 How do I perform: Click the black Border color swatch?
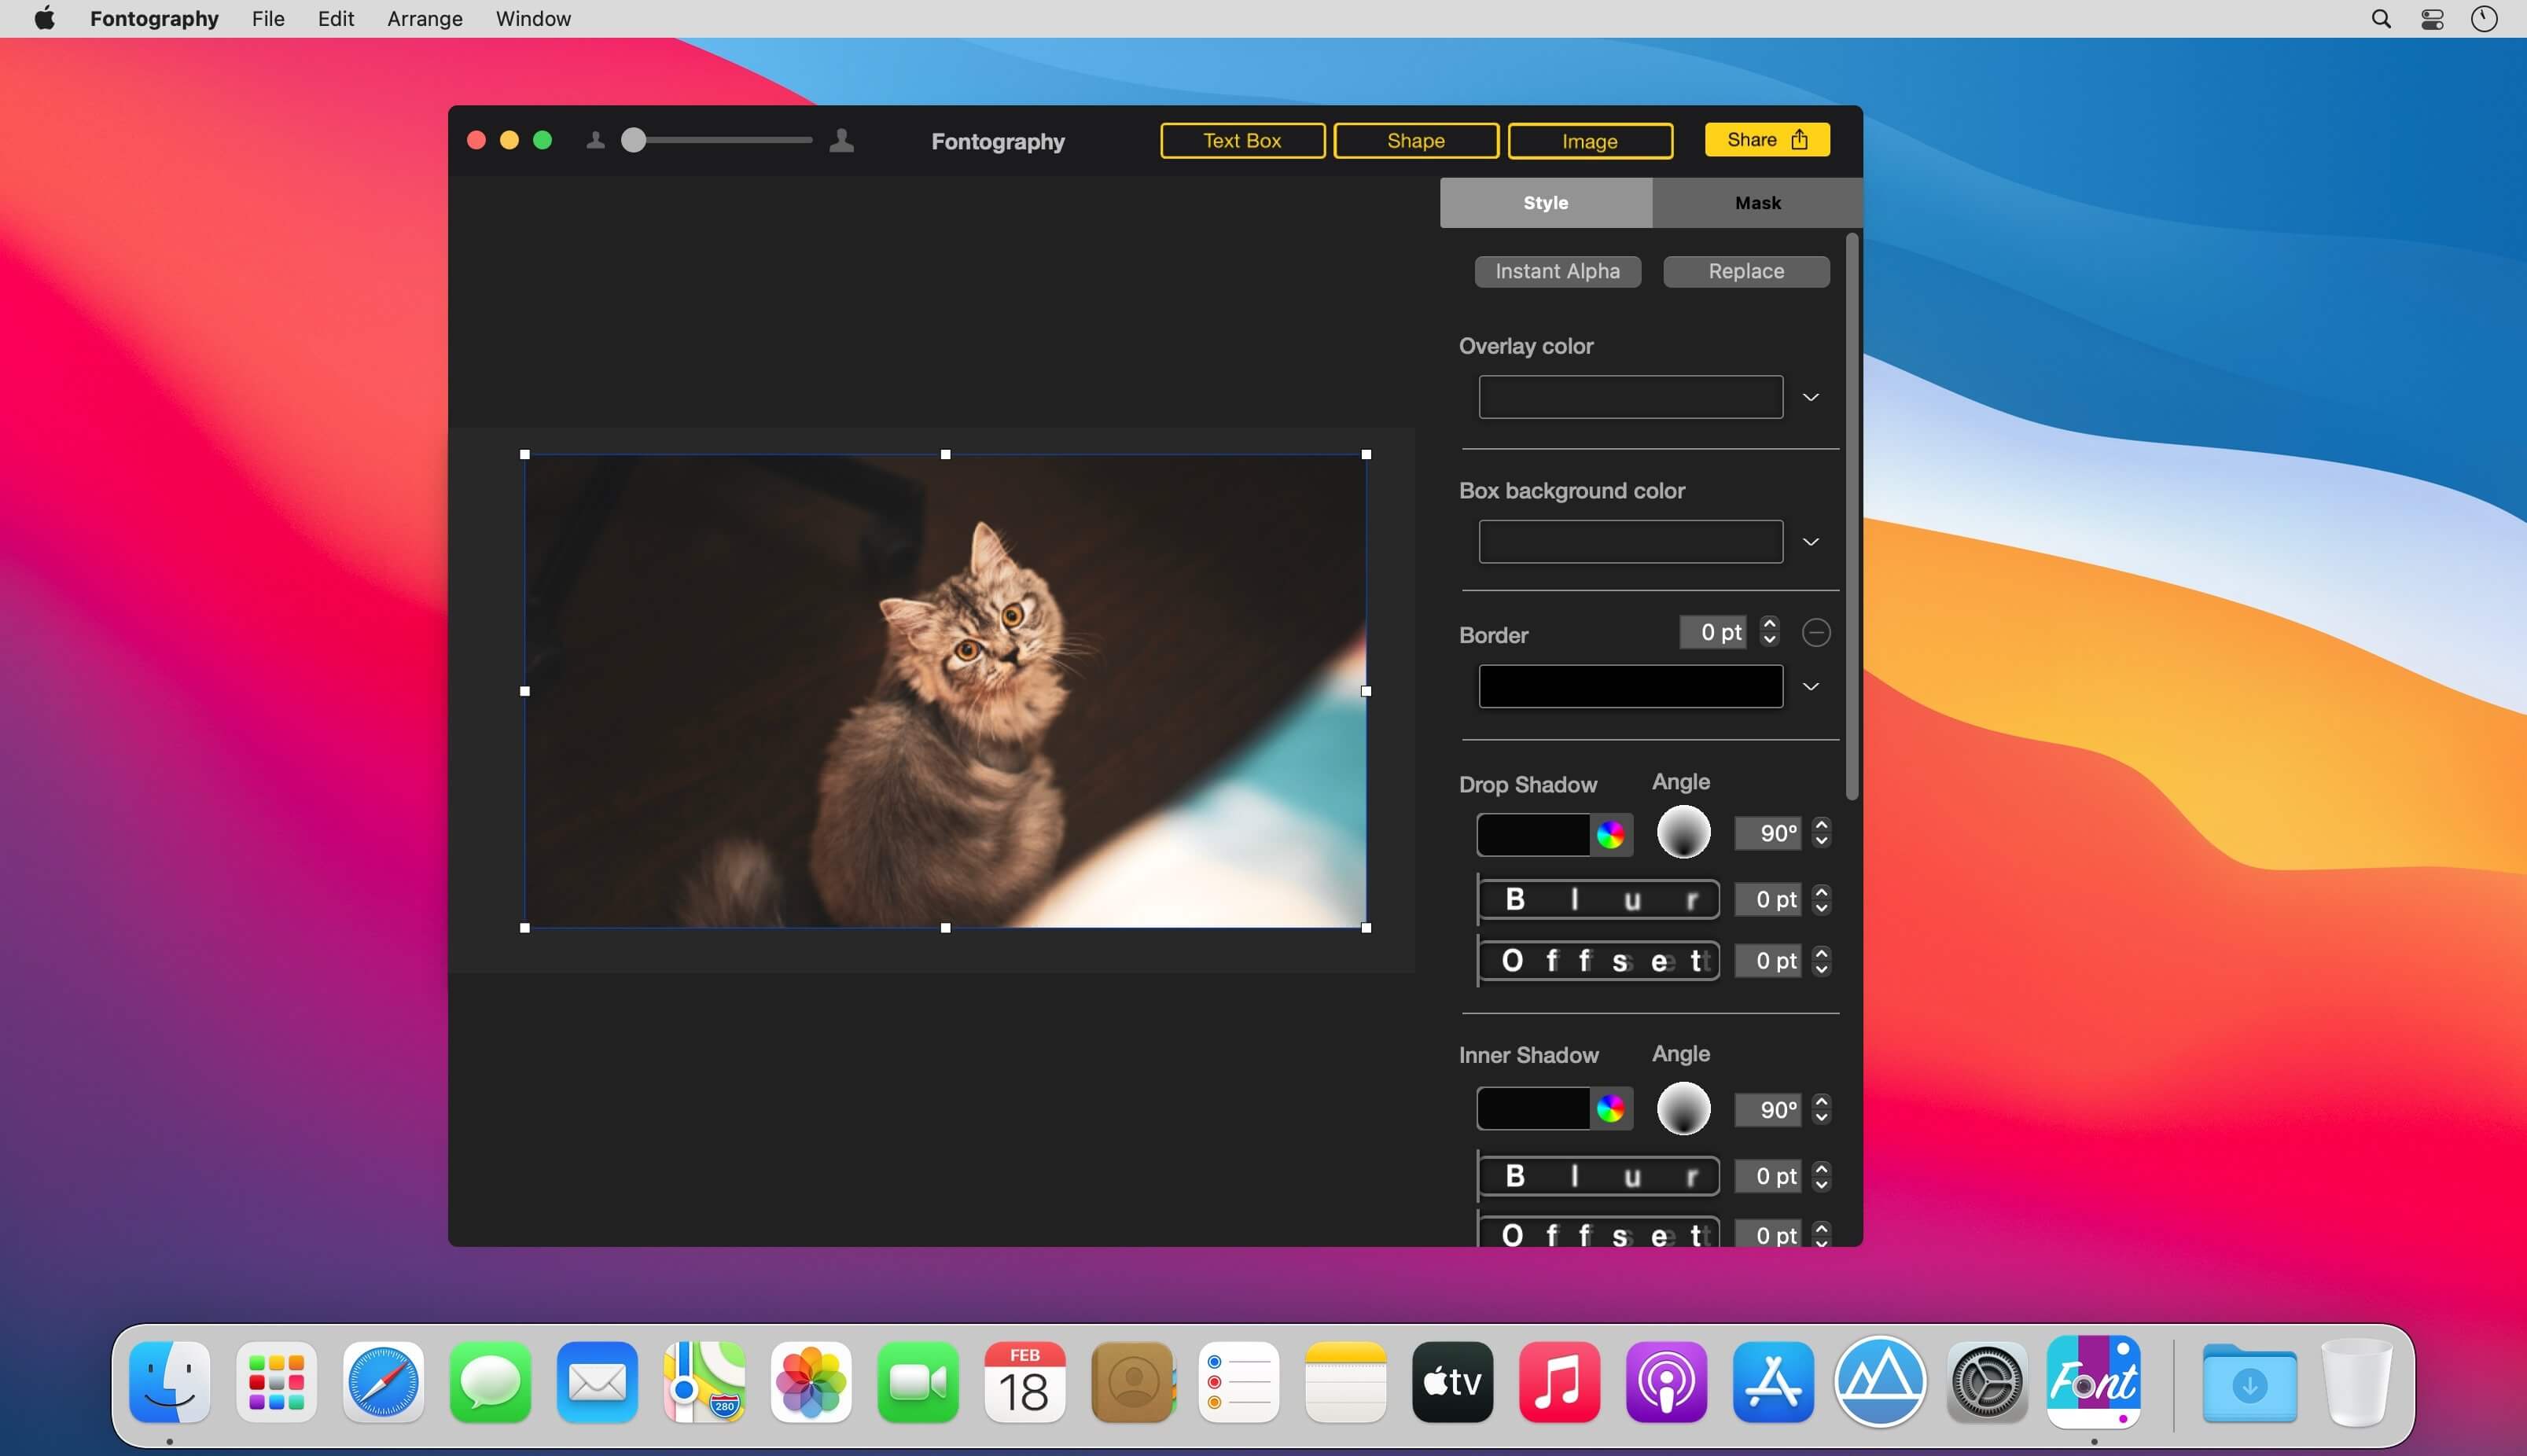point(1630,686)
